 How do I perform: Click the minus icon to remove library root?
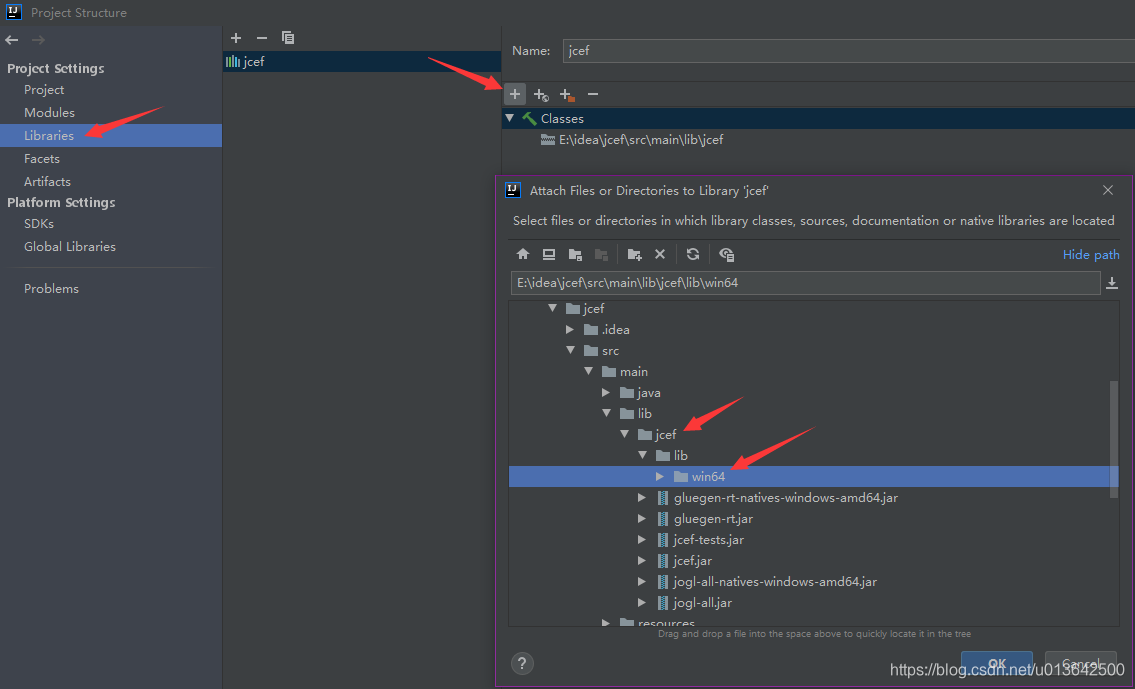[592, 94]
